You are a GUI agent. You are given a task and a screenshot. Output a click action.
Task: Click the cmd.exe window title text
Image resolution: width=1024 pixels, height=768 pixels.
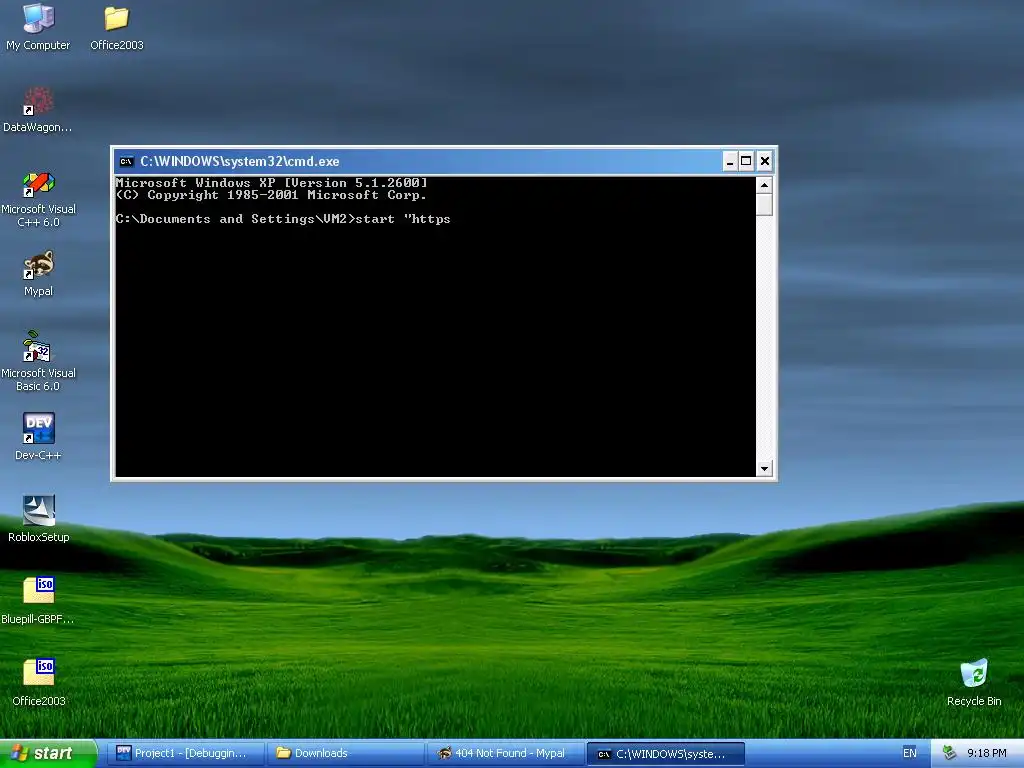(240, 161)
